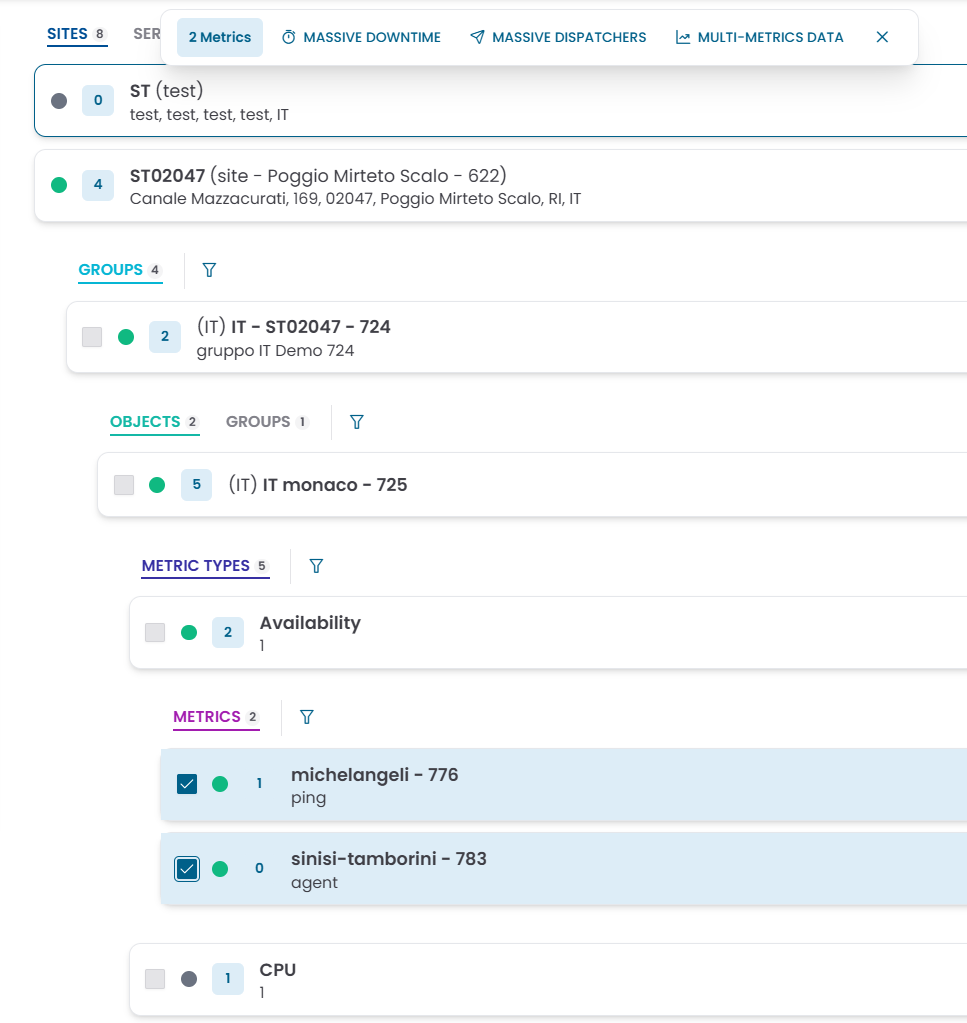967x1023 pixels.
Task: Collapse the ST02047 Poggio Mirteto Scalo site
Action: [x=500, y=186]
